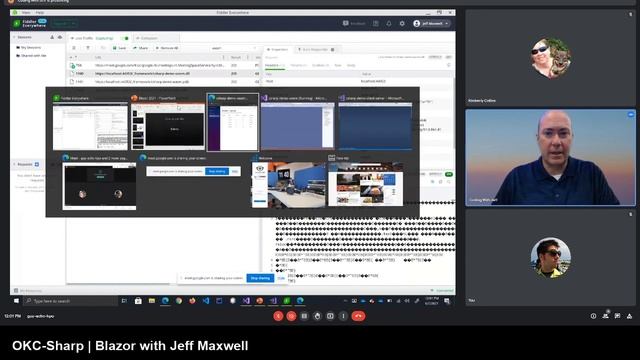This screenshot has height=360, width=640.
Task: Open the Meet chat panel
Action: pos(618,316)
